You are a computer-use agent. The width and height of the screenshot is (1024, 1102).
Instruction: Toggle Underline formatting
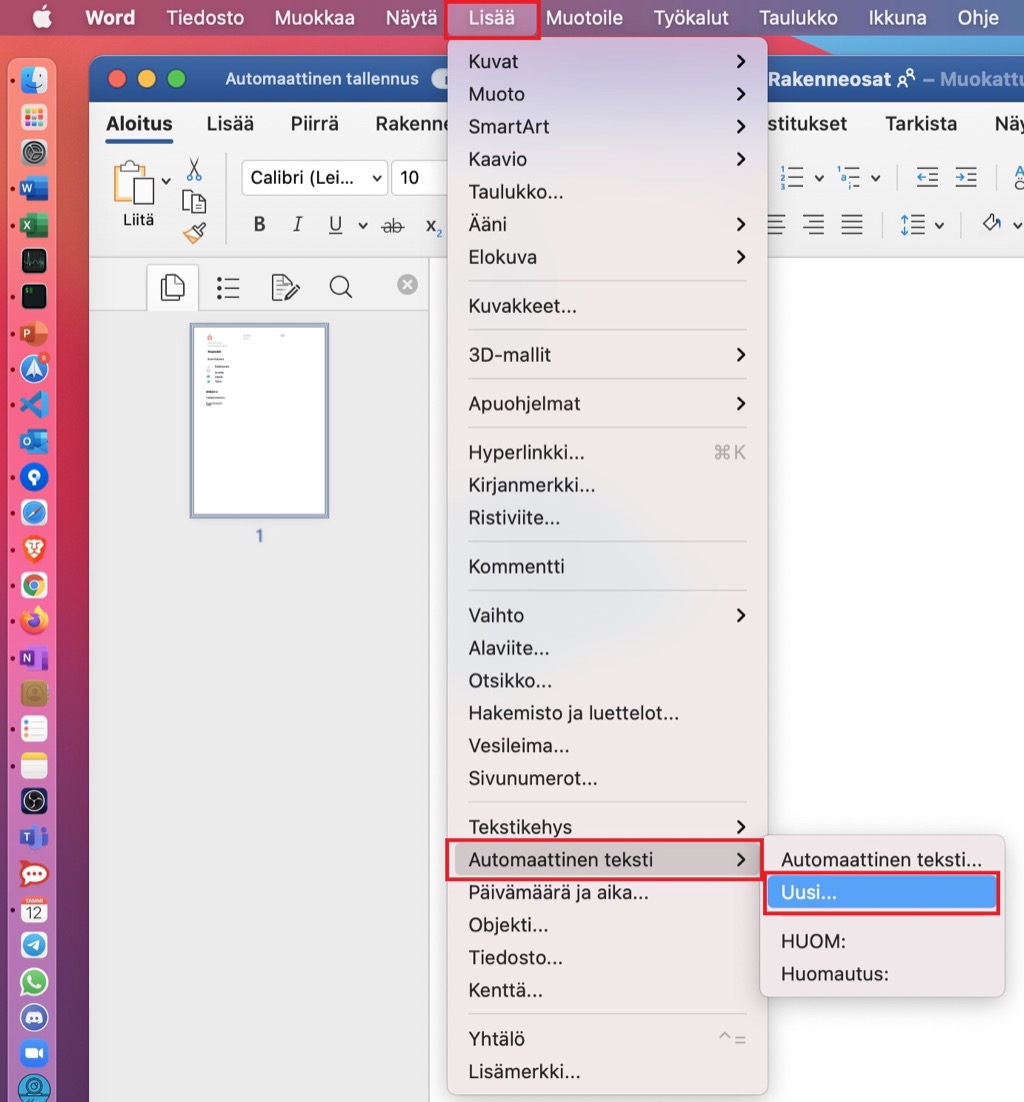pyautogui.click(x=335, y=225)
